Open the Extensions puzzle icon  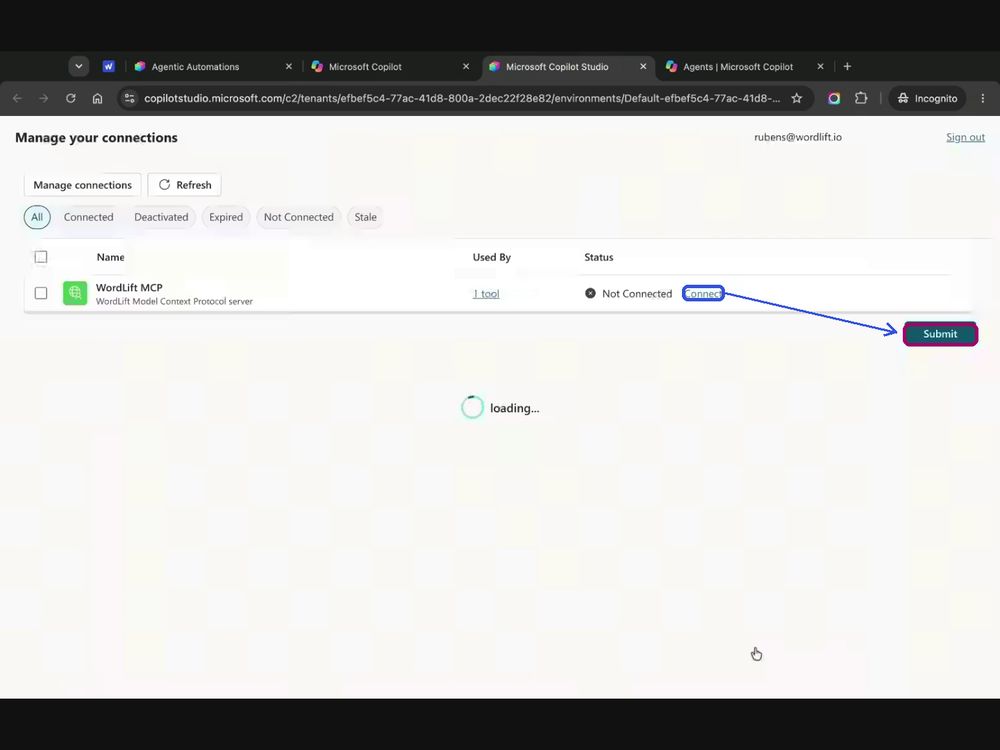(861, 98)
